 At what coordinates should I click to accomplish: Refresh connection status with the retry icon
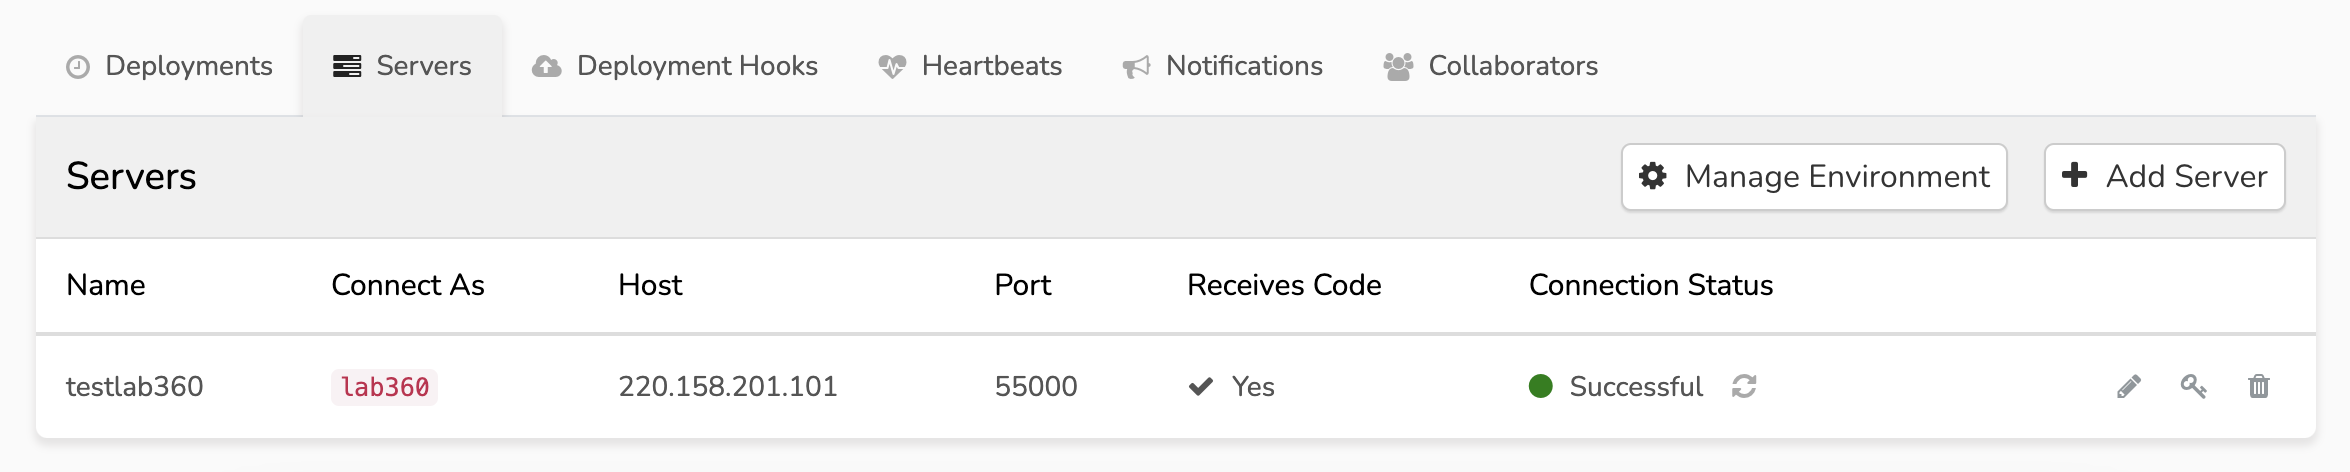pos(1744,386)
